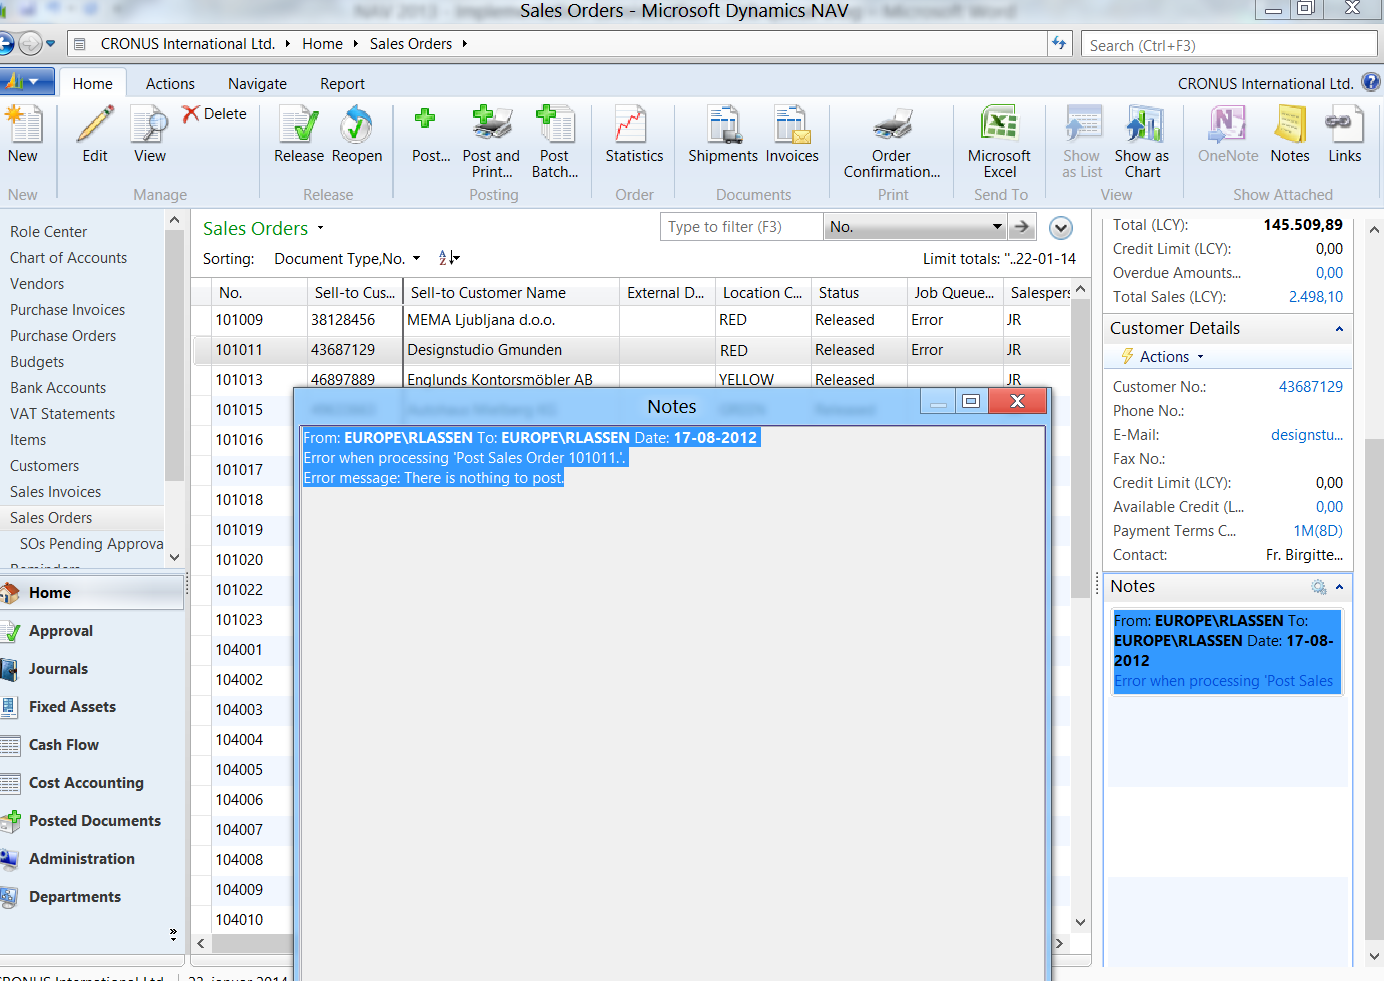Open Posted Documents in navigation pane

coord(94,821)
